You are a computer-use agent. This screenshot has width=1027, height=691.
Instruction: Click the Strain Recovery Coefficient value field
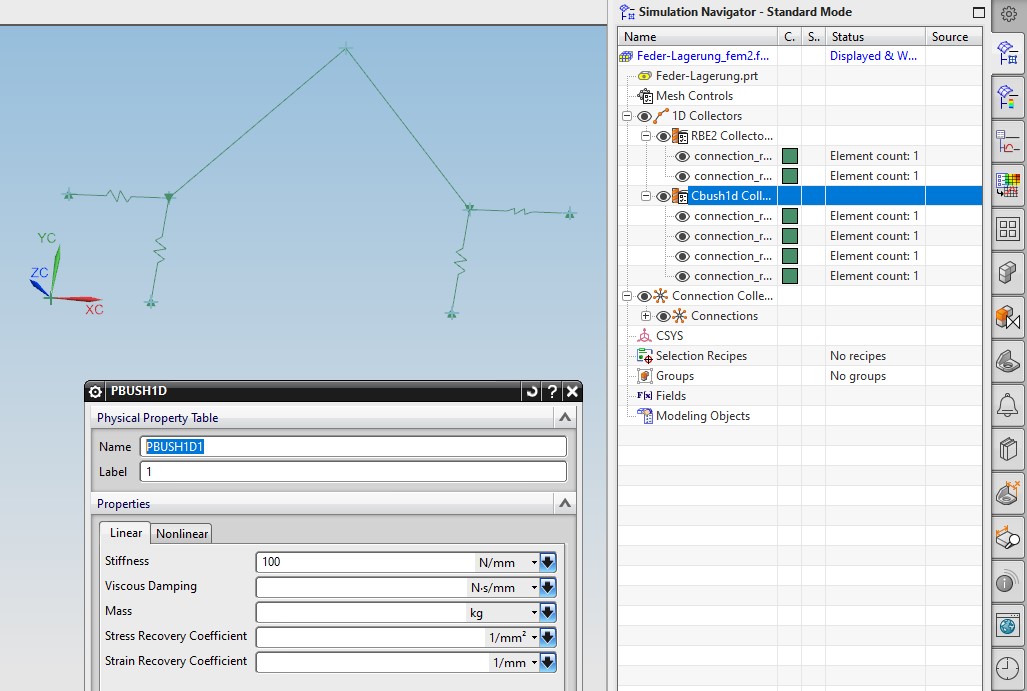coord(373,663)
